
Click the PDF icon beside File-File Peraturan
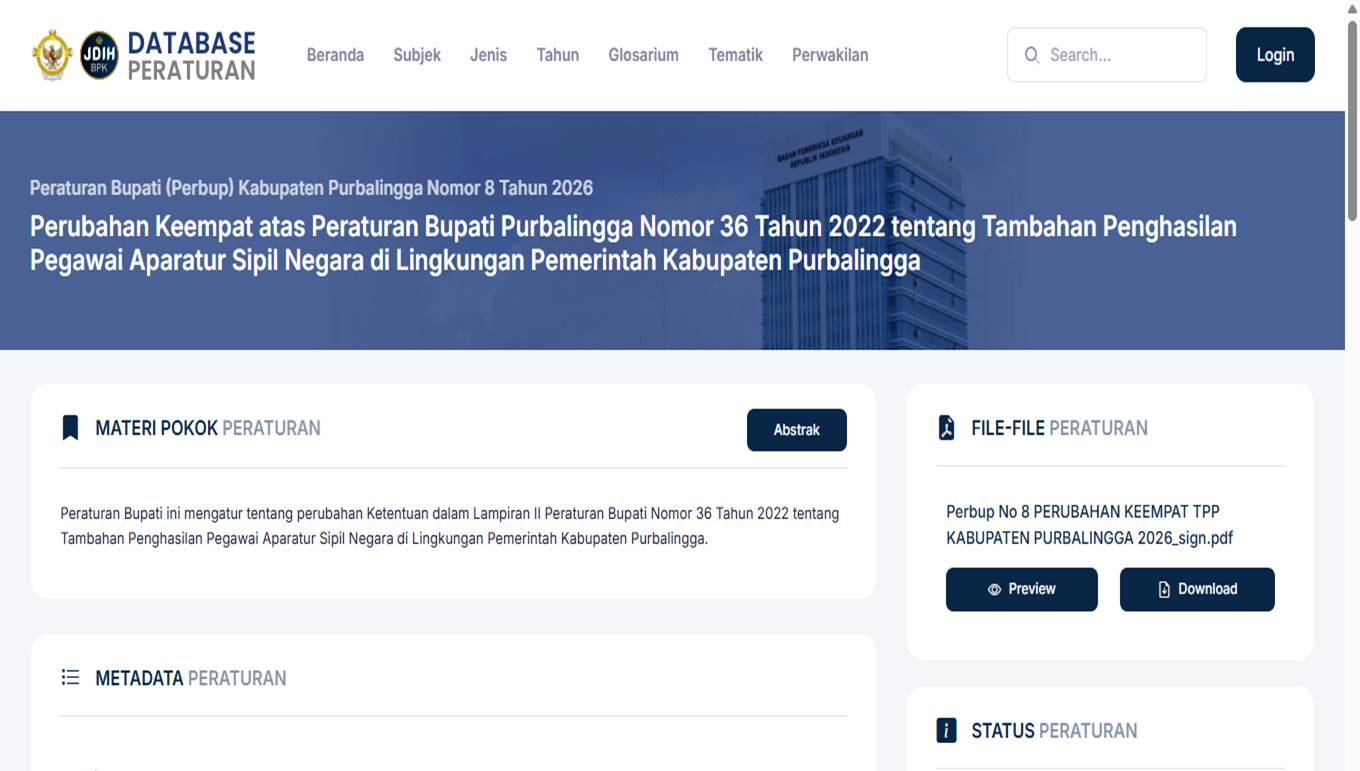pos(946,428)
